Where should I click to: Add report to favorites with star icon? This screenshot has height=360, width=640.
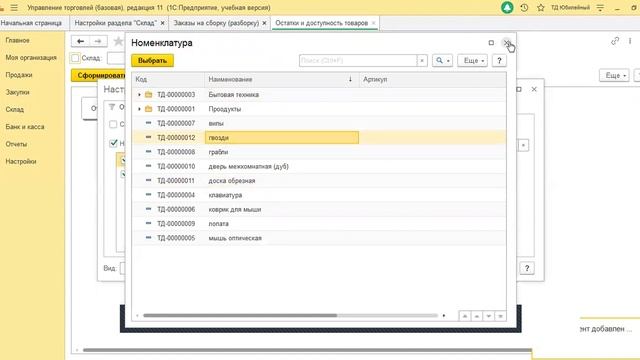118,41
